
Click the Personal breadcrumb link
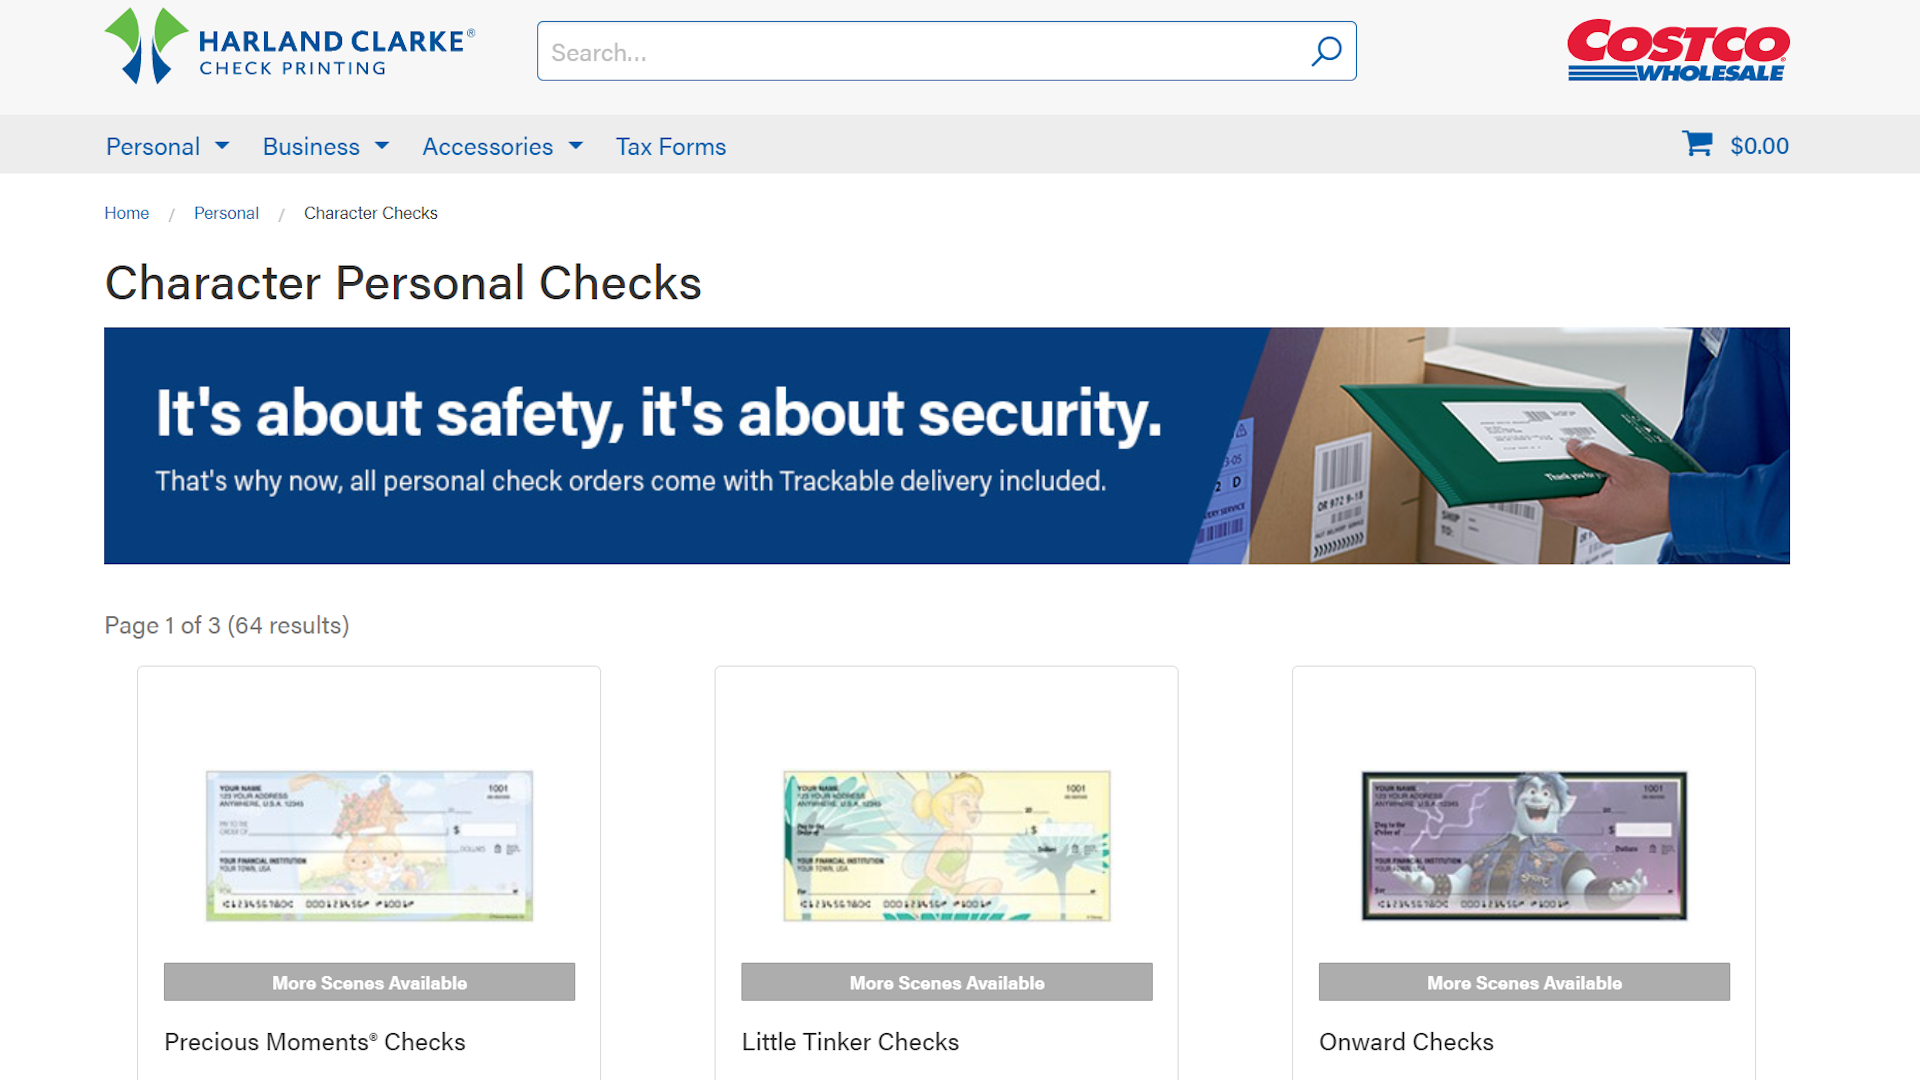coord(226,212)
